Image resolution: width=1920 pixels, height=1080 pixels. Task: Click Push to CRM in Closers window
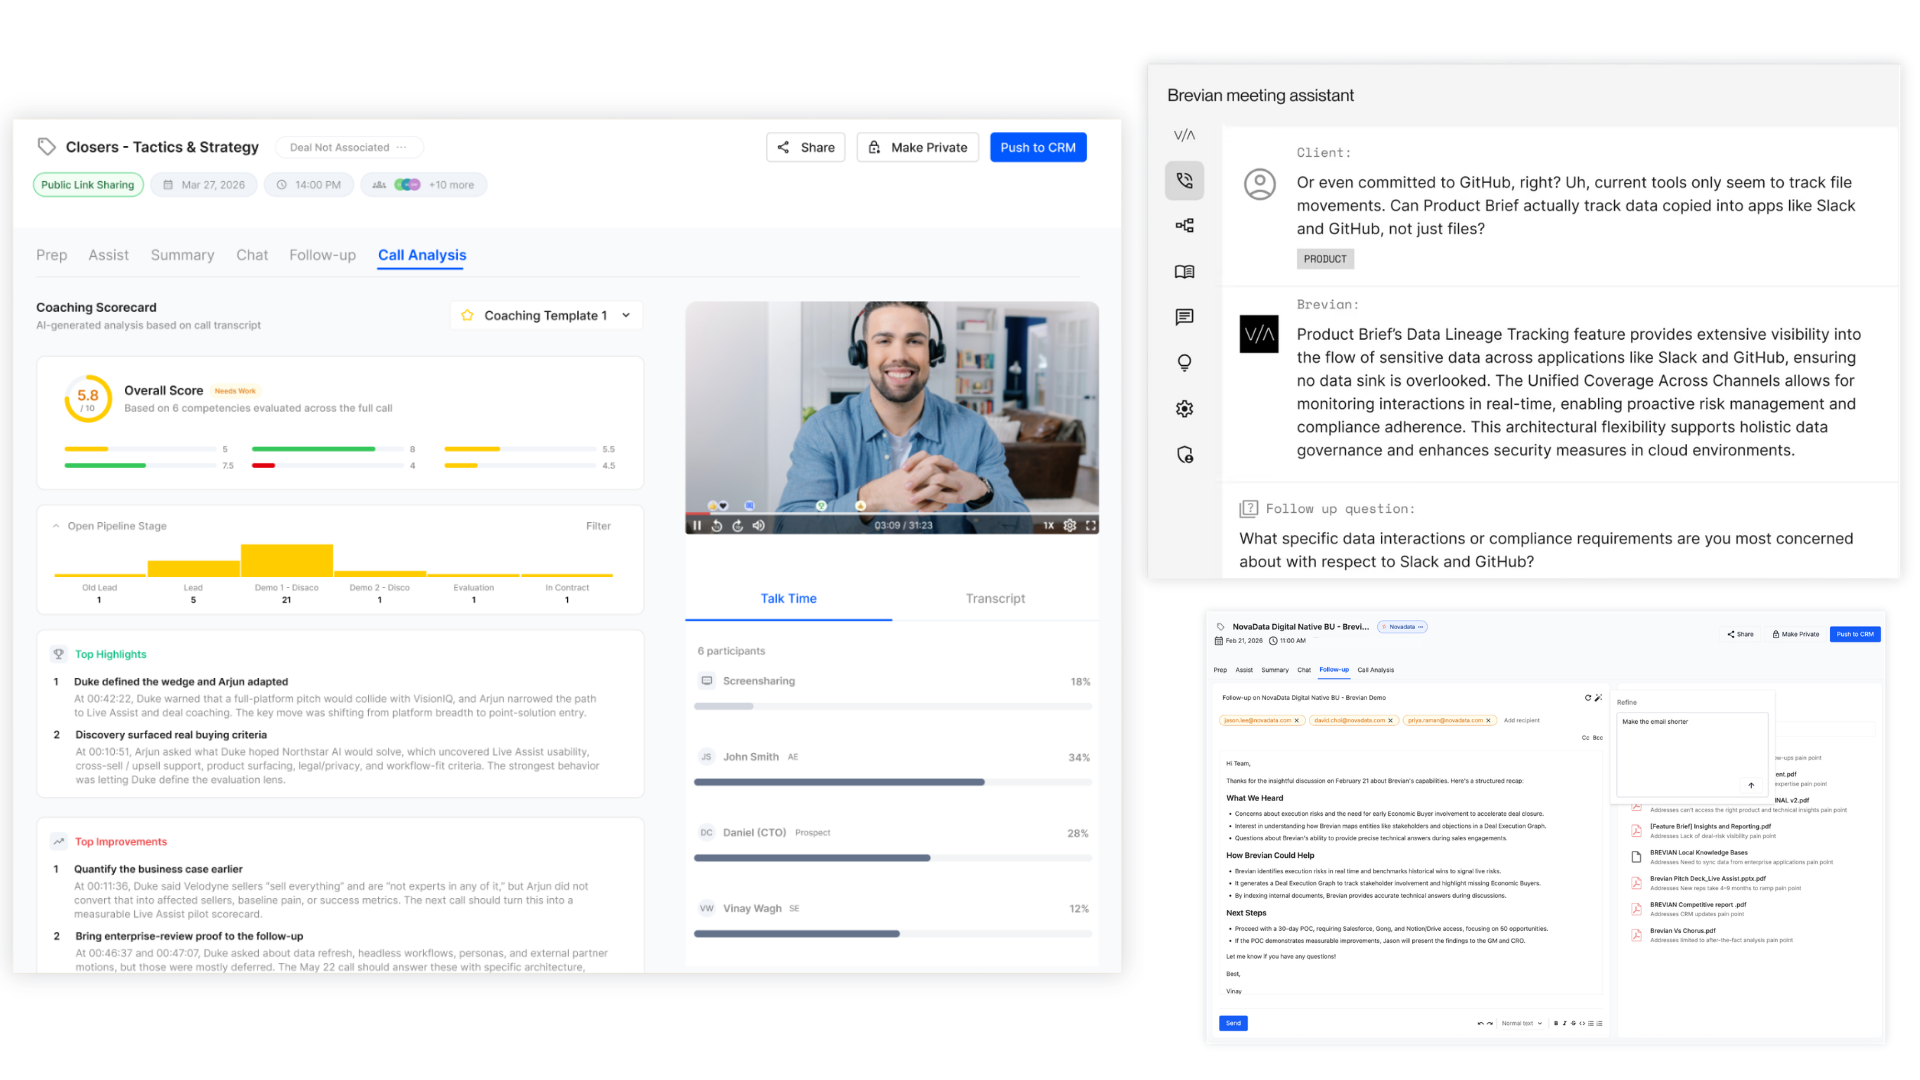(x=1038, y=147)
